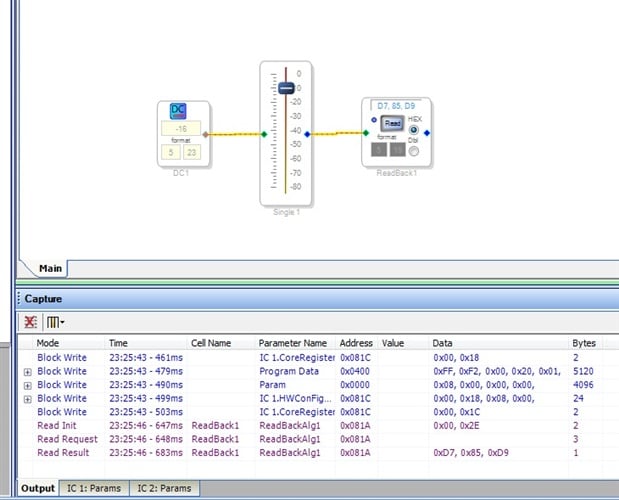Click the ReadBack1 first grey format field
The width and height of the screenshot is (619, 500).
(x=379, y=150)
